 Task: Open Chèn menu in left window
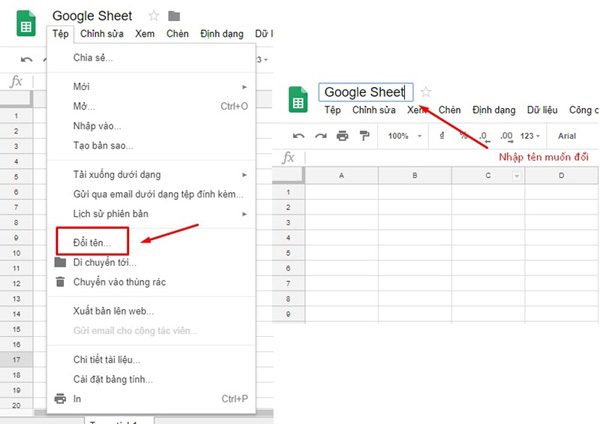(177, 34)
